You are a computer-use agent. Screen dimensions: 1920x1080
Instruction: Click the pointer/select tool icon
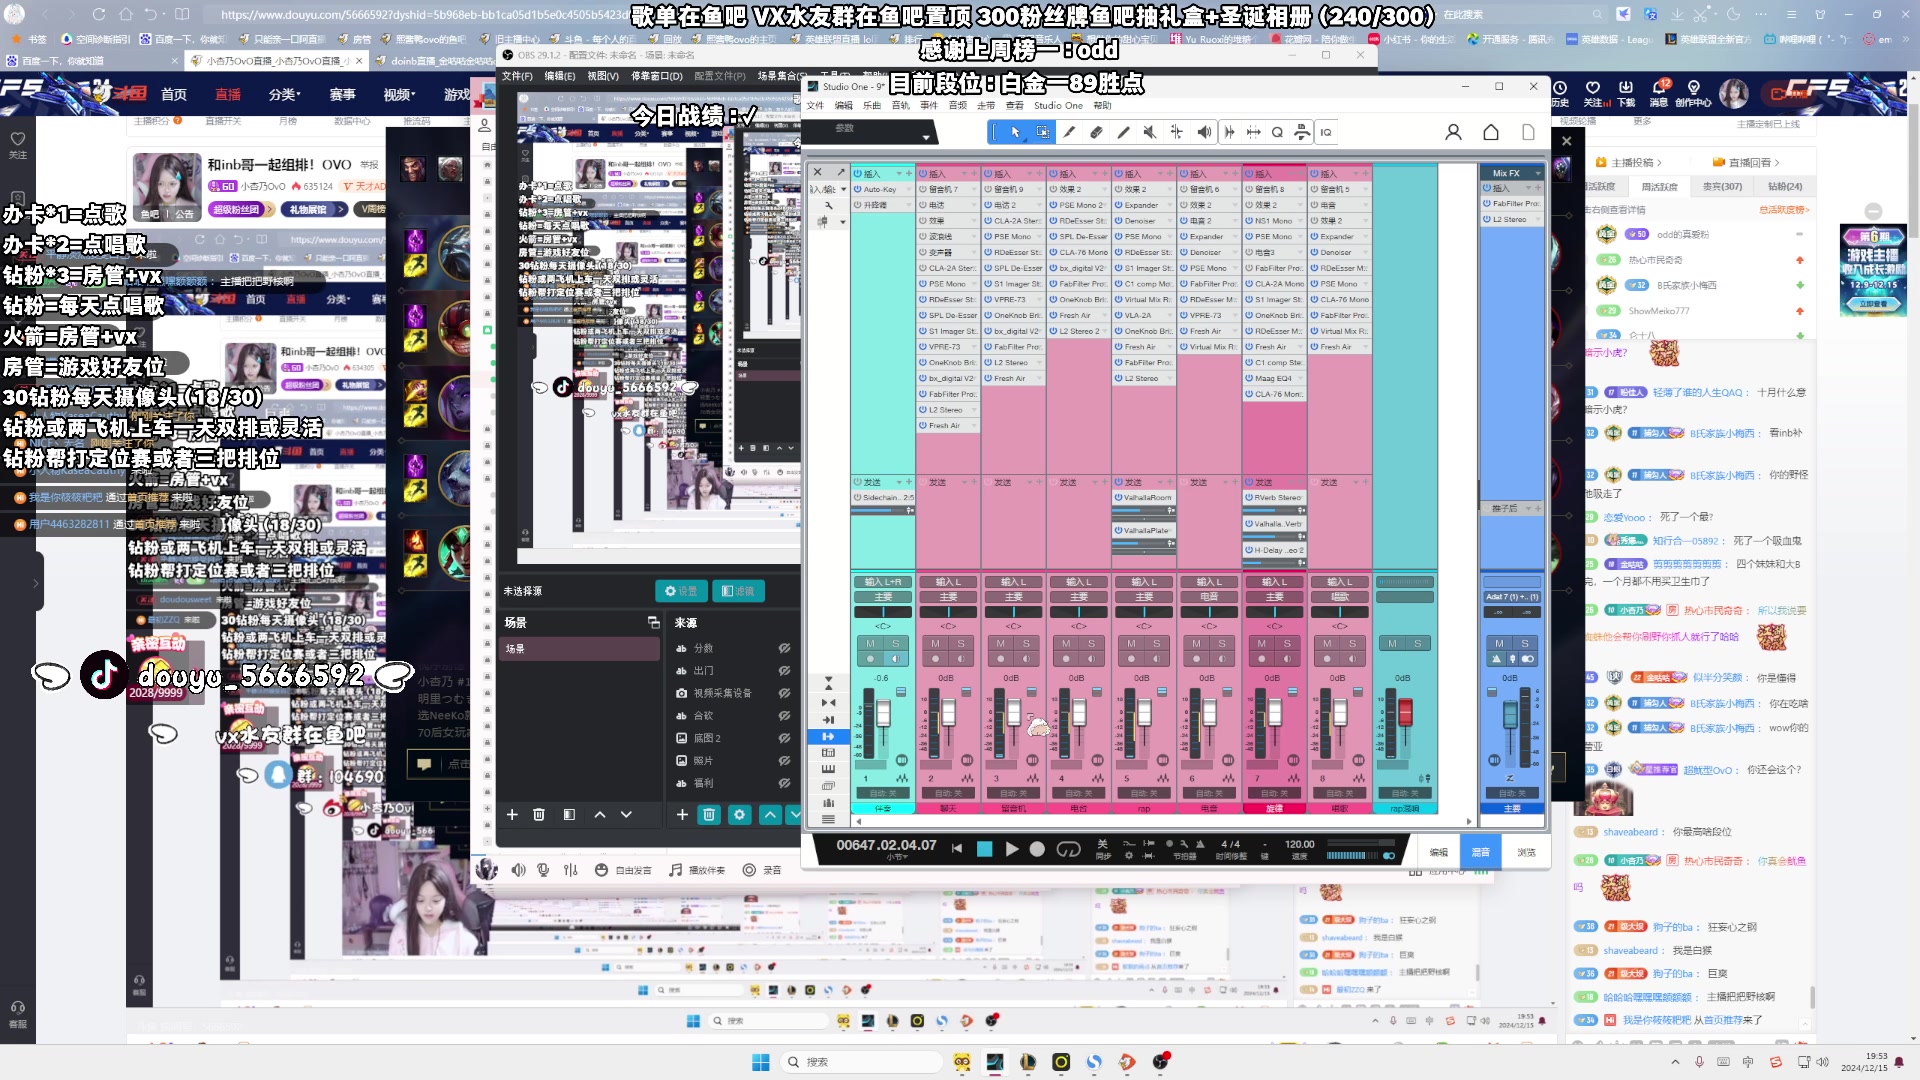click(1014, 132)
